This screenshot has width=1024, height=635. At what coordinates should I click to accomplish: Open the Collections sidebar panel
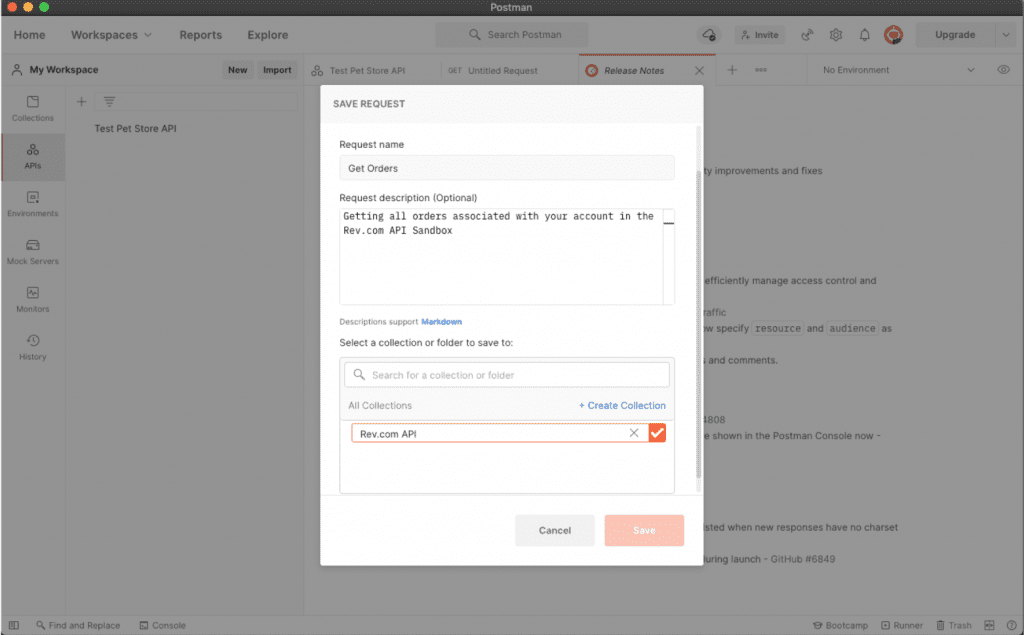(x=33, y=108)
